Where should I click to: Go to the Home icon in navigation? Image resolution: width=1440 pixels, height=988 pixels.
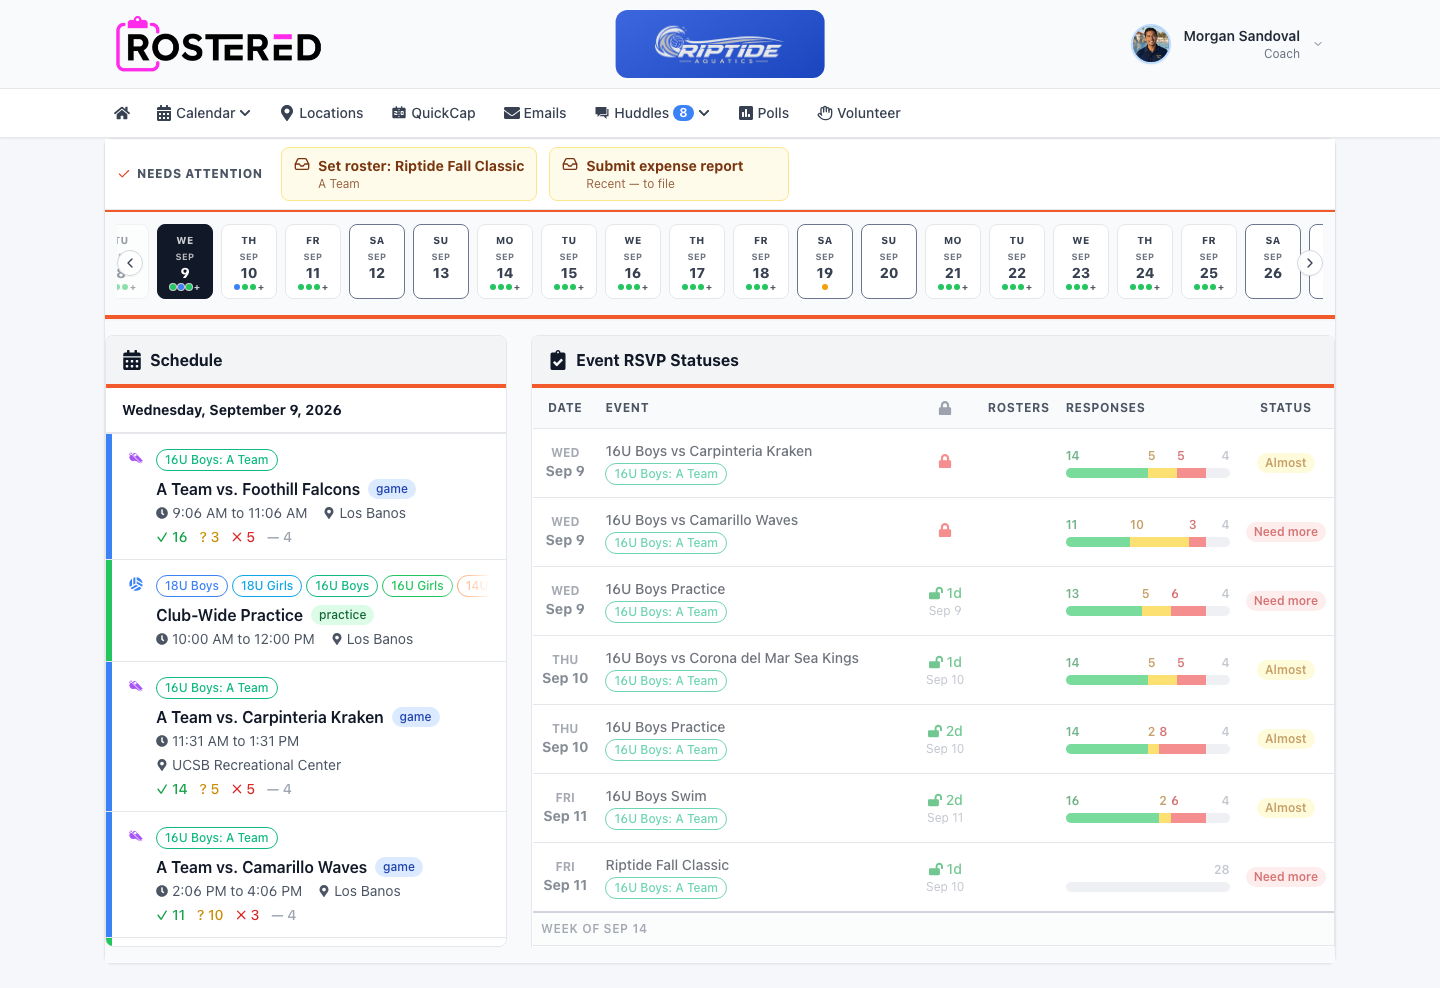pos(122,113)
